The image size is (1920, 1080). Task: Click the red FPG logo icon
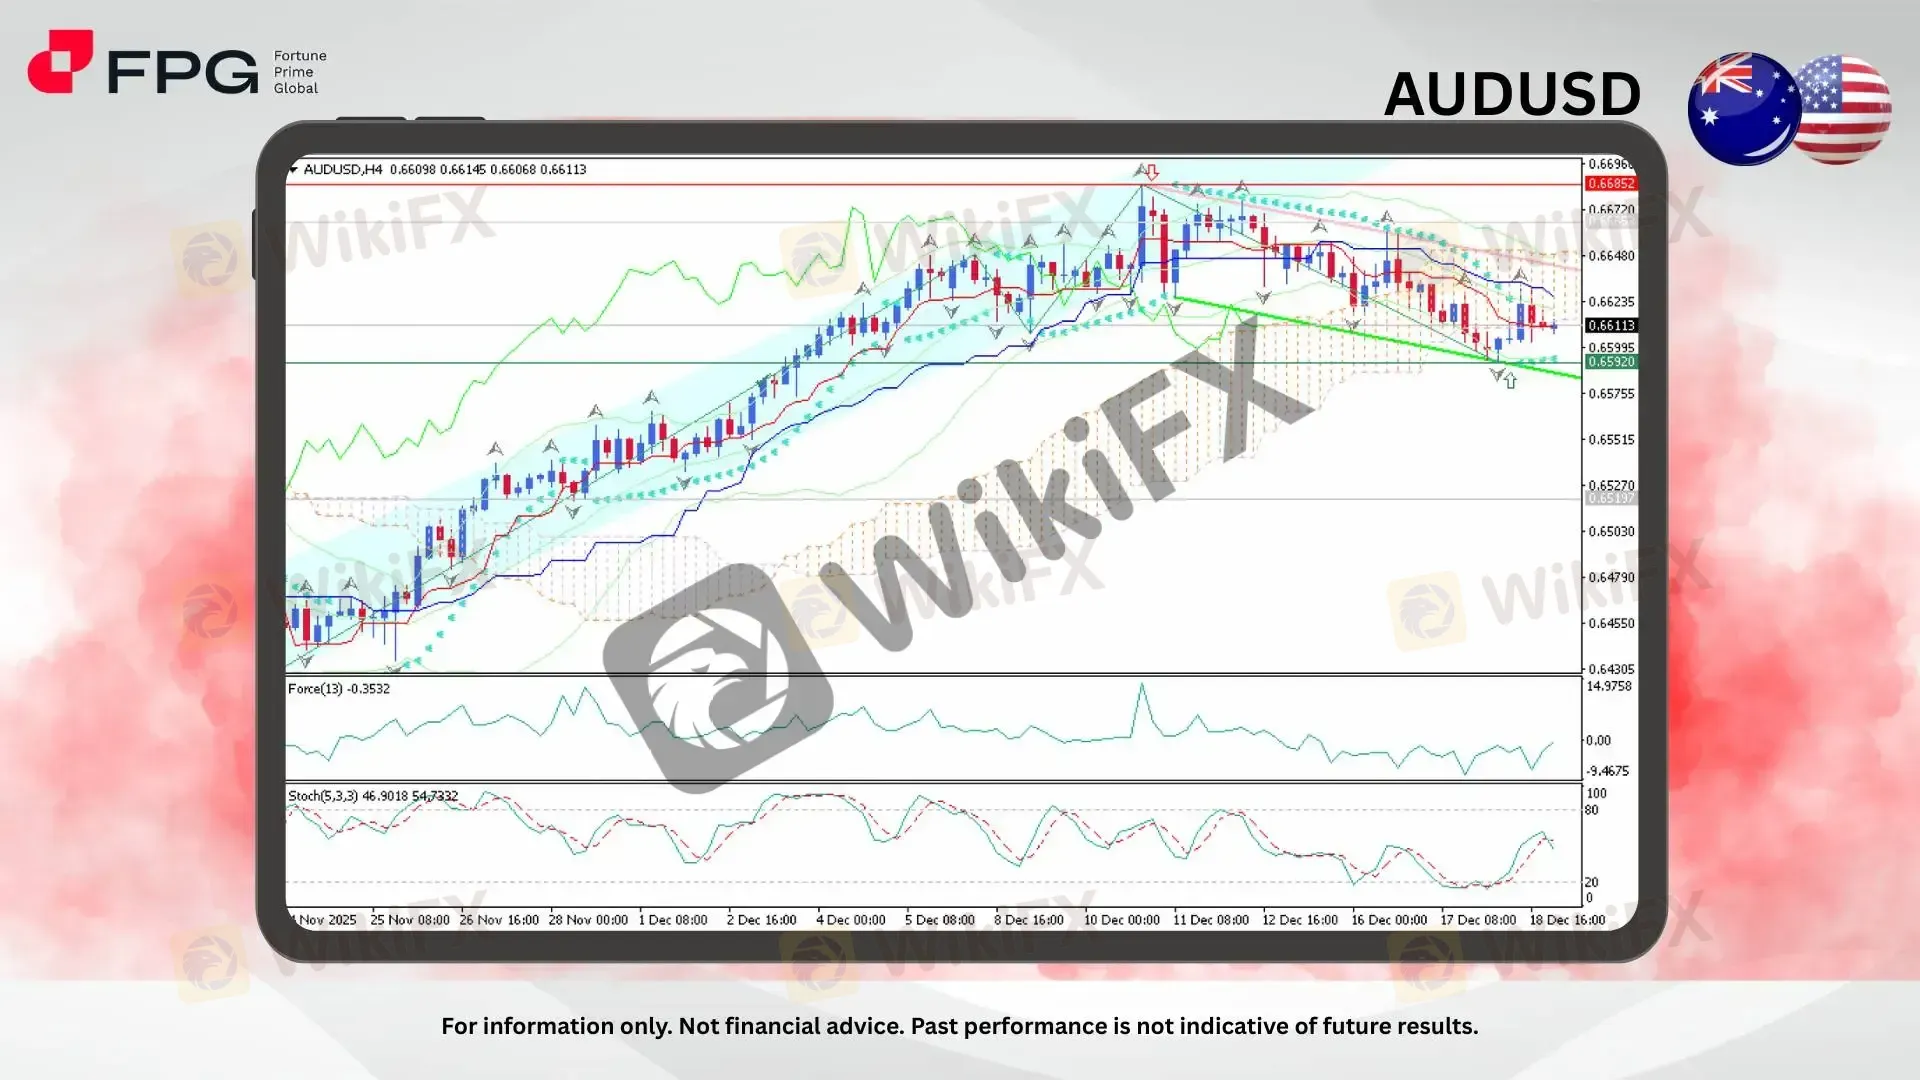click(59, 62)
